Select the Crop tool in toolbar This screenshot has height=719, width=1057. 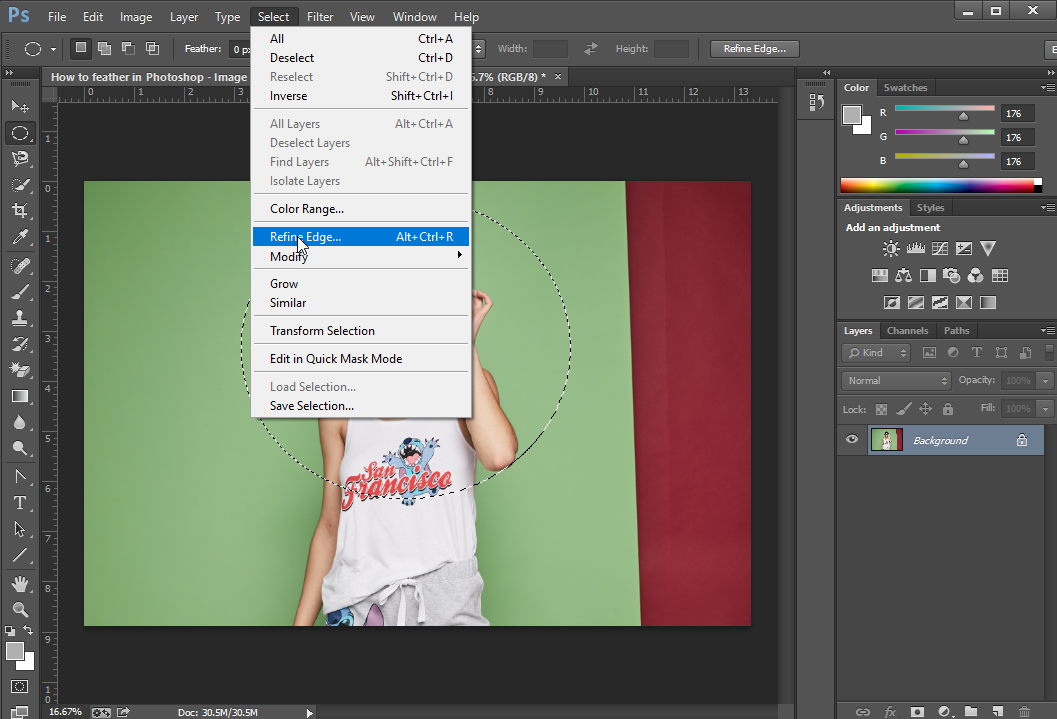click(x=19, y=211)
